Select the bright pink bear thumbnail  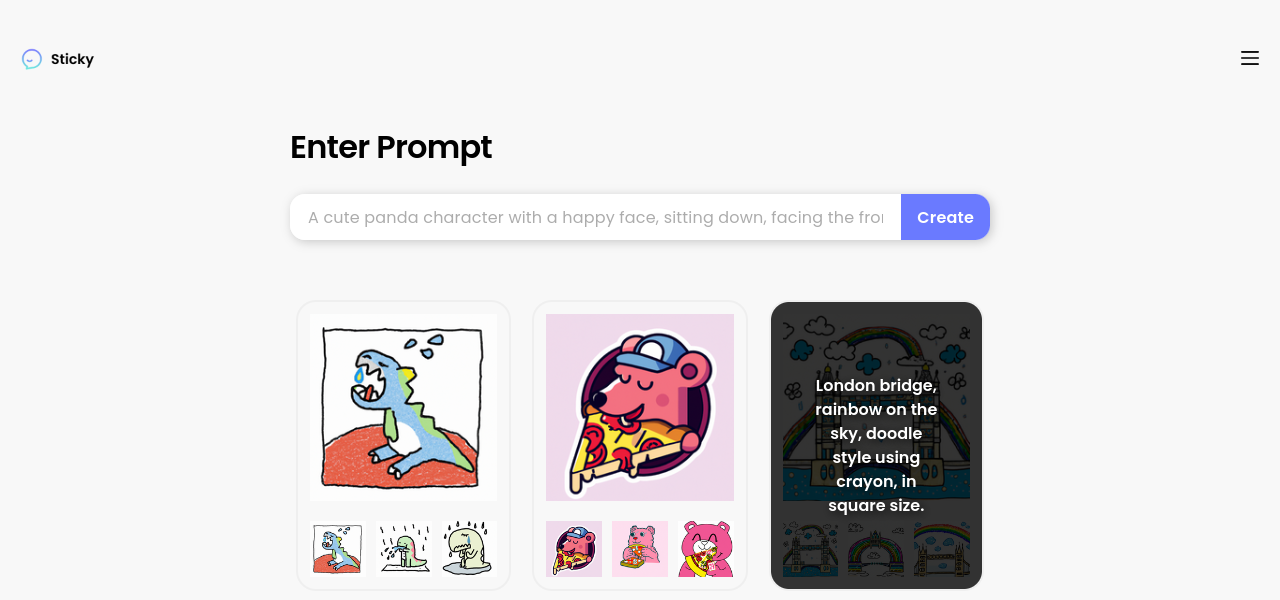click(x=706, y=549)
